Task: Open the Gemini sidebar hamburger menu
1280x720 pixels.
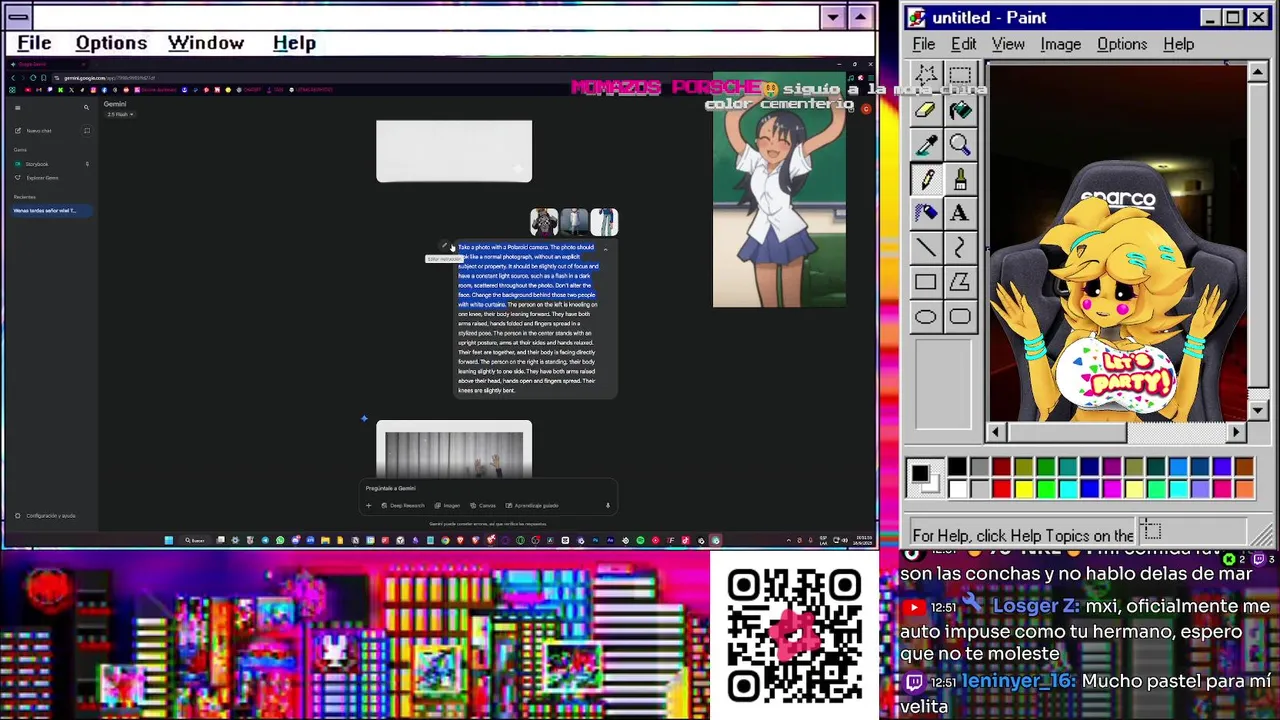Action: click(17, 107)
